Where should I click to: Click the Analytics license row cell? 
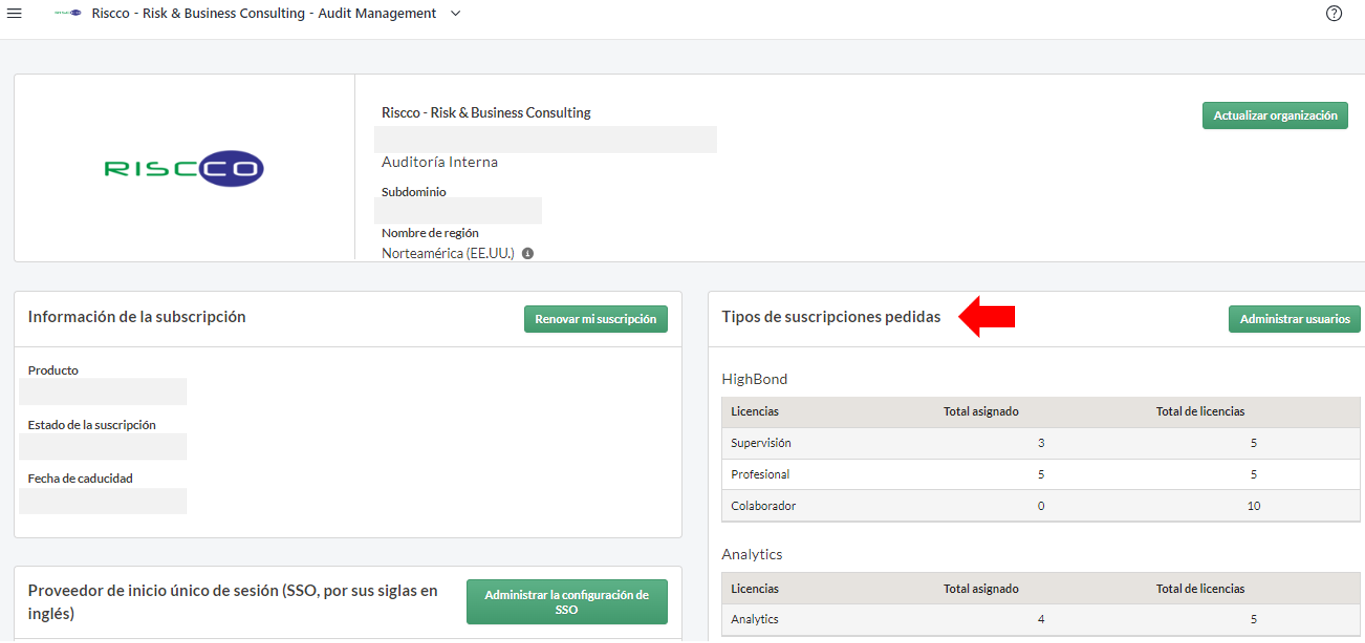click(x=755, y=619)
